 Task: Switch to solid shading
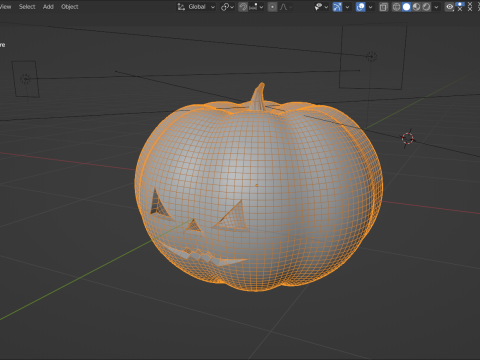click(406, 7)
